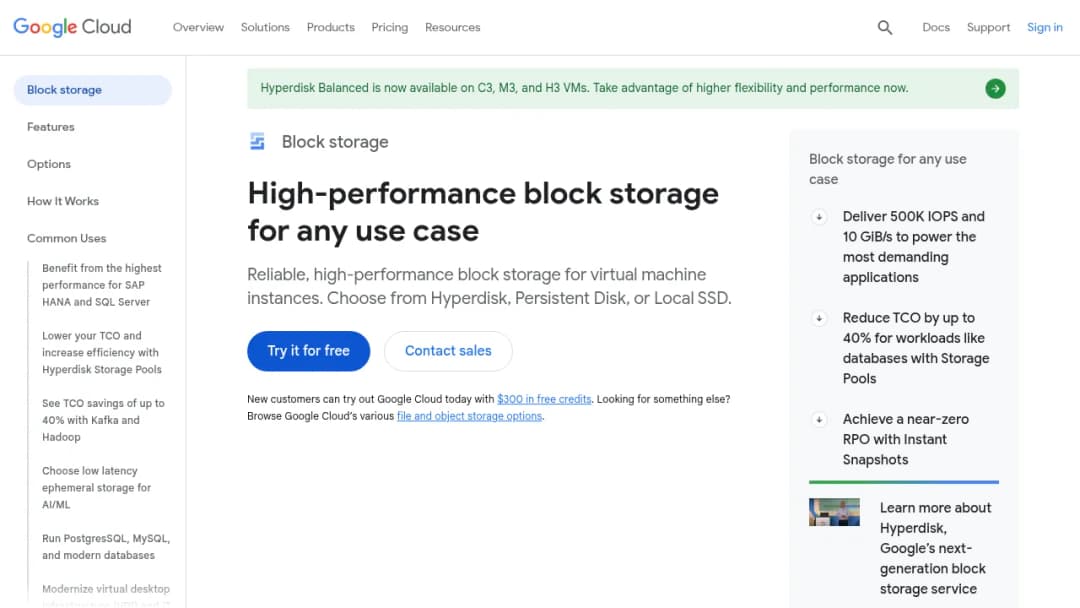Open the Hyperdisk Storage Pools sidebar link
This screenshot has height=608, width=1080.
click(102, 353)
